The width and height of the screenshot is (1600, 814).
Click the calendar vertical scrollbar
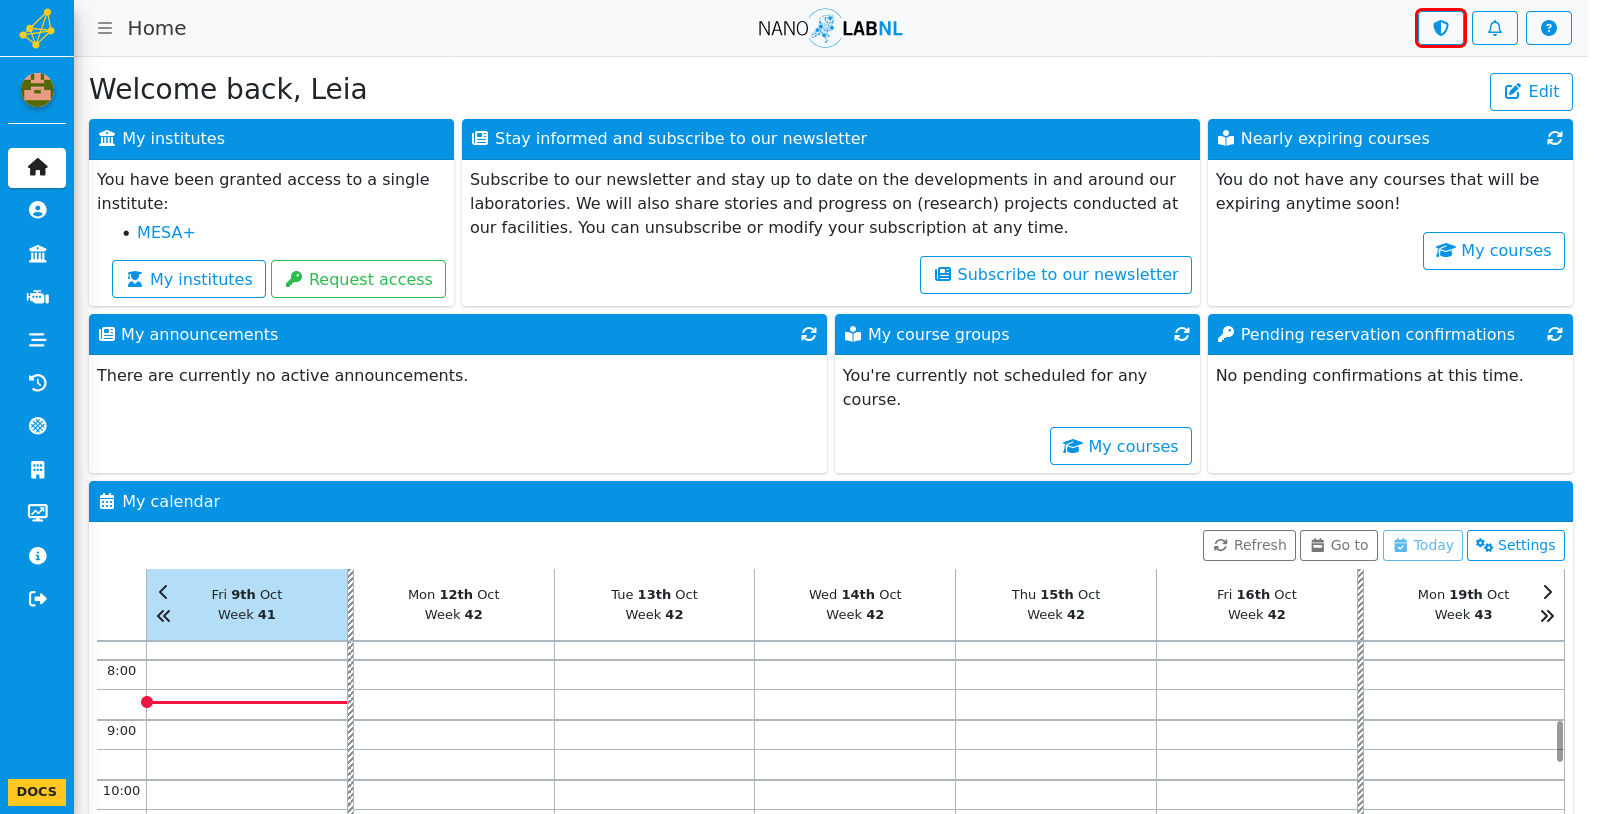[1560, 741]
